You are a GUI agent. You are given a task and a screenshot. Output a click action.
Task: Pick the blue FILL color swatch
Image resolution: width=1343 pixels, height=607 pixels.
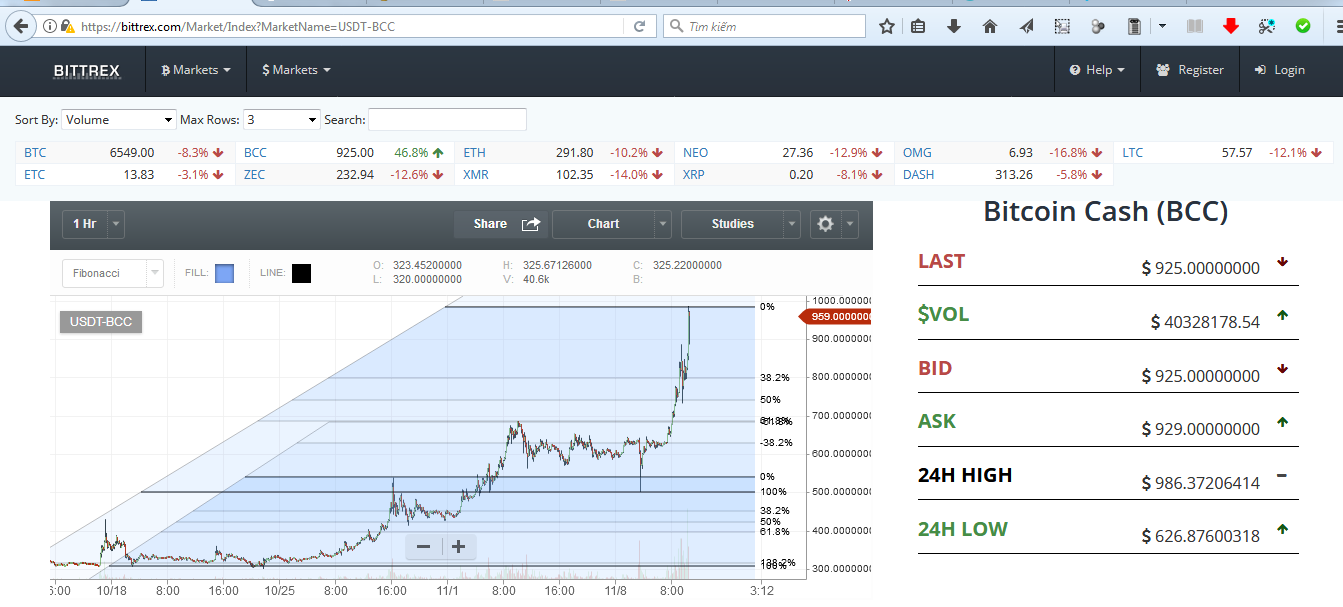click(x=225, y=273)
